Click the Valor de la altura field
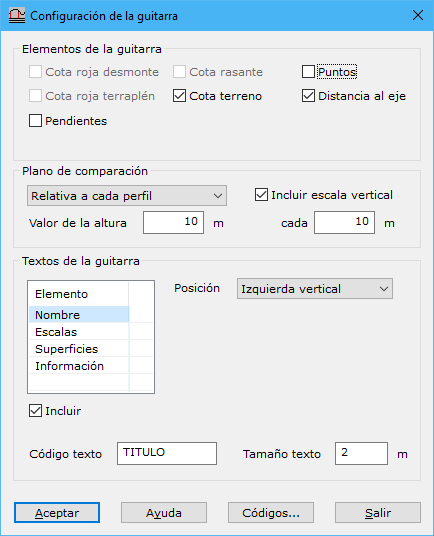Screen dimensions: 434x536 174,223
